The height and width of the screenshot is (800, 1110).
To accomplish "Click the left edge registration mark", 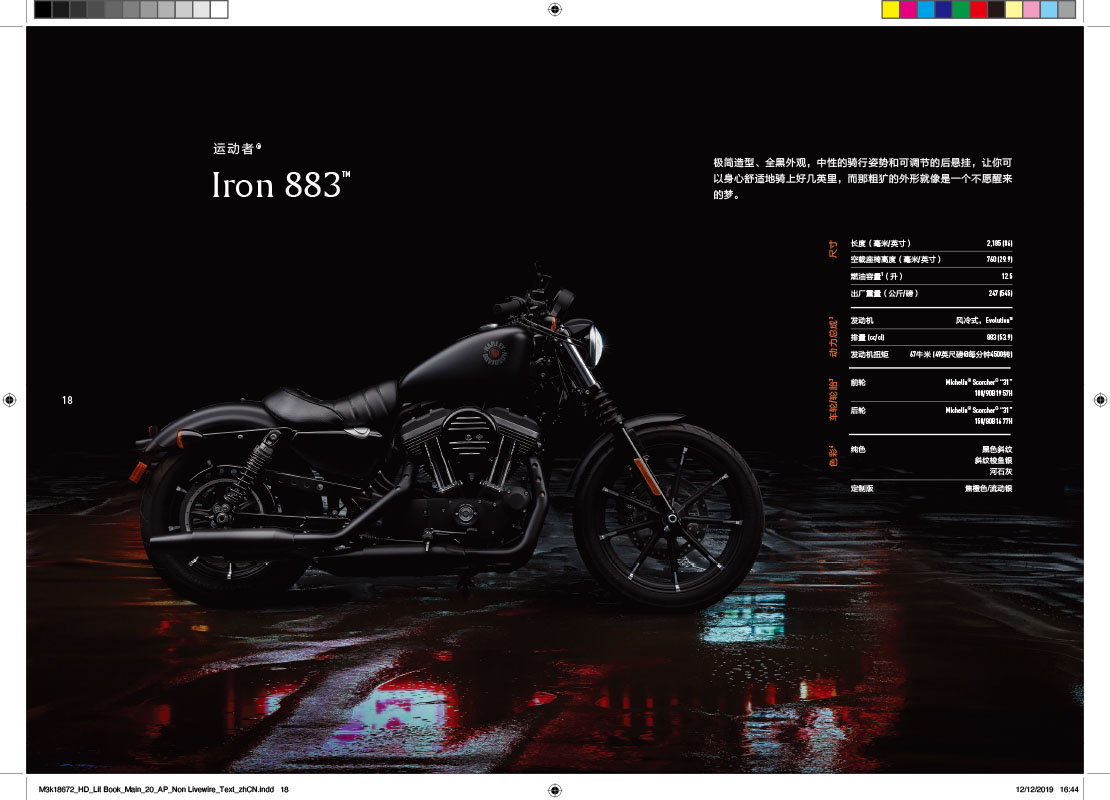I will [9, 400].
